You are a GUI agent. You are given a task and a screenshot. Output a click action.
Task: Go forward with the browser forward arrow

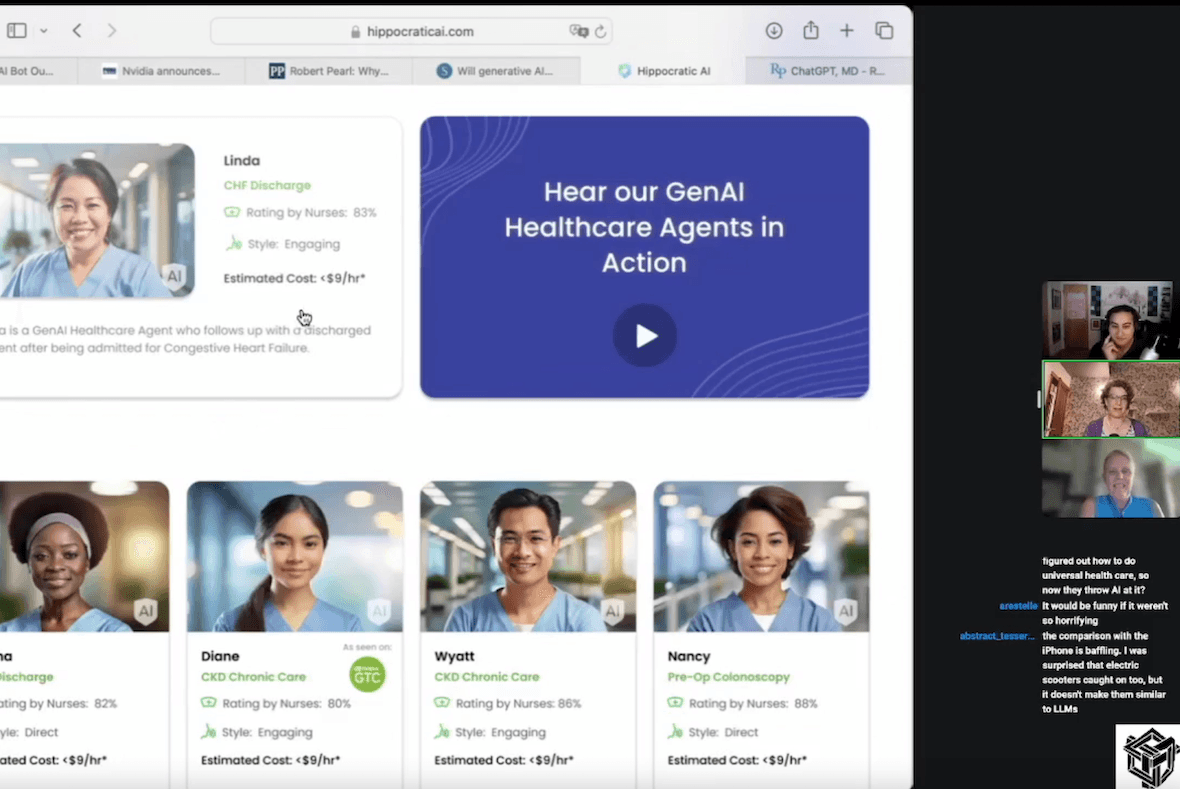click(111, 31)
